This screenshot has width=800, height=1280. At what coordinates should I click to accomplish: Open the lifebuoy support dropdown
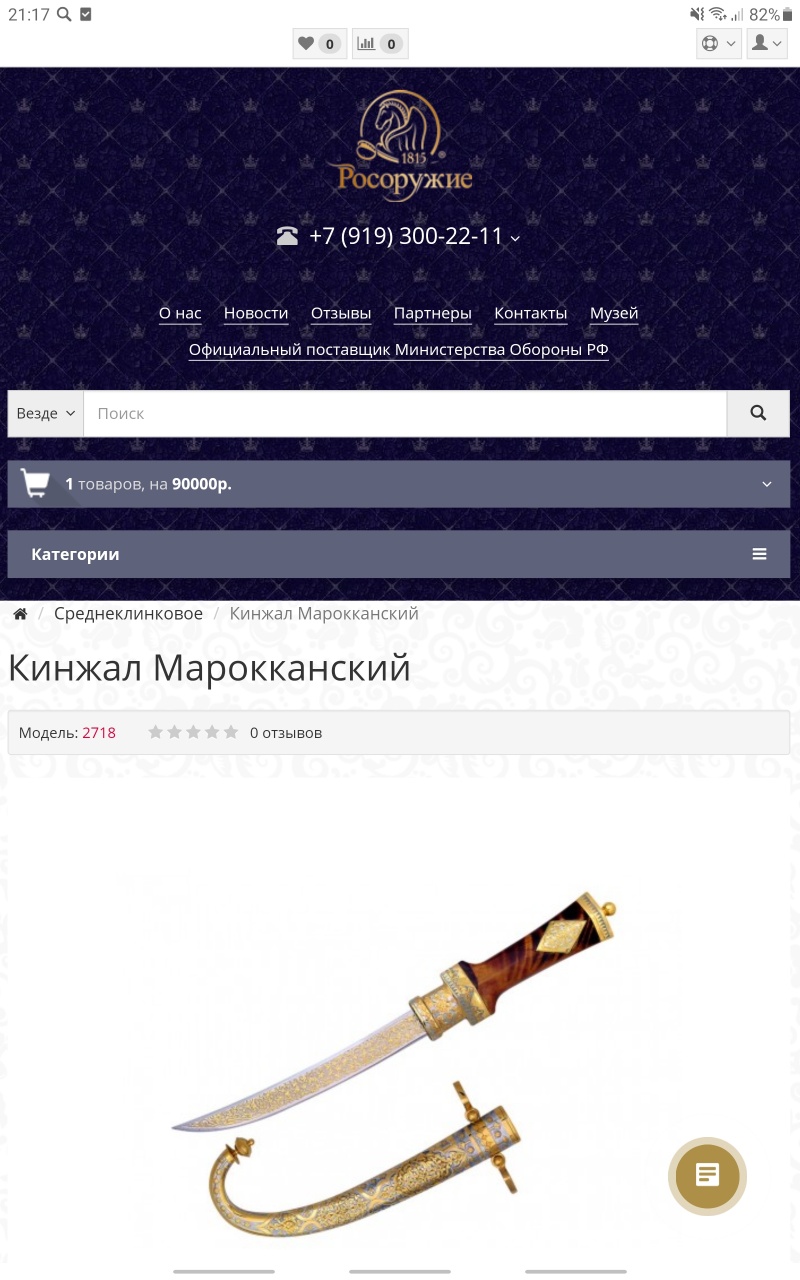coord(719,44)
